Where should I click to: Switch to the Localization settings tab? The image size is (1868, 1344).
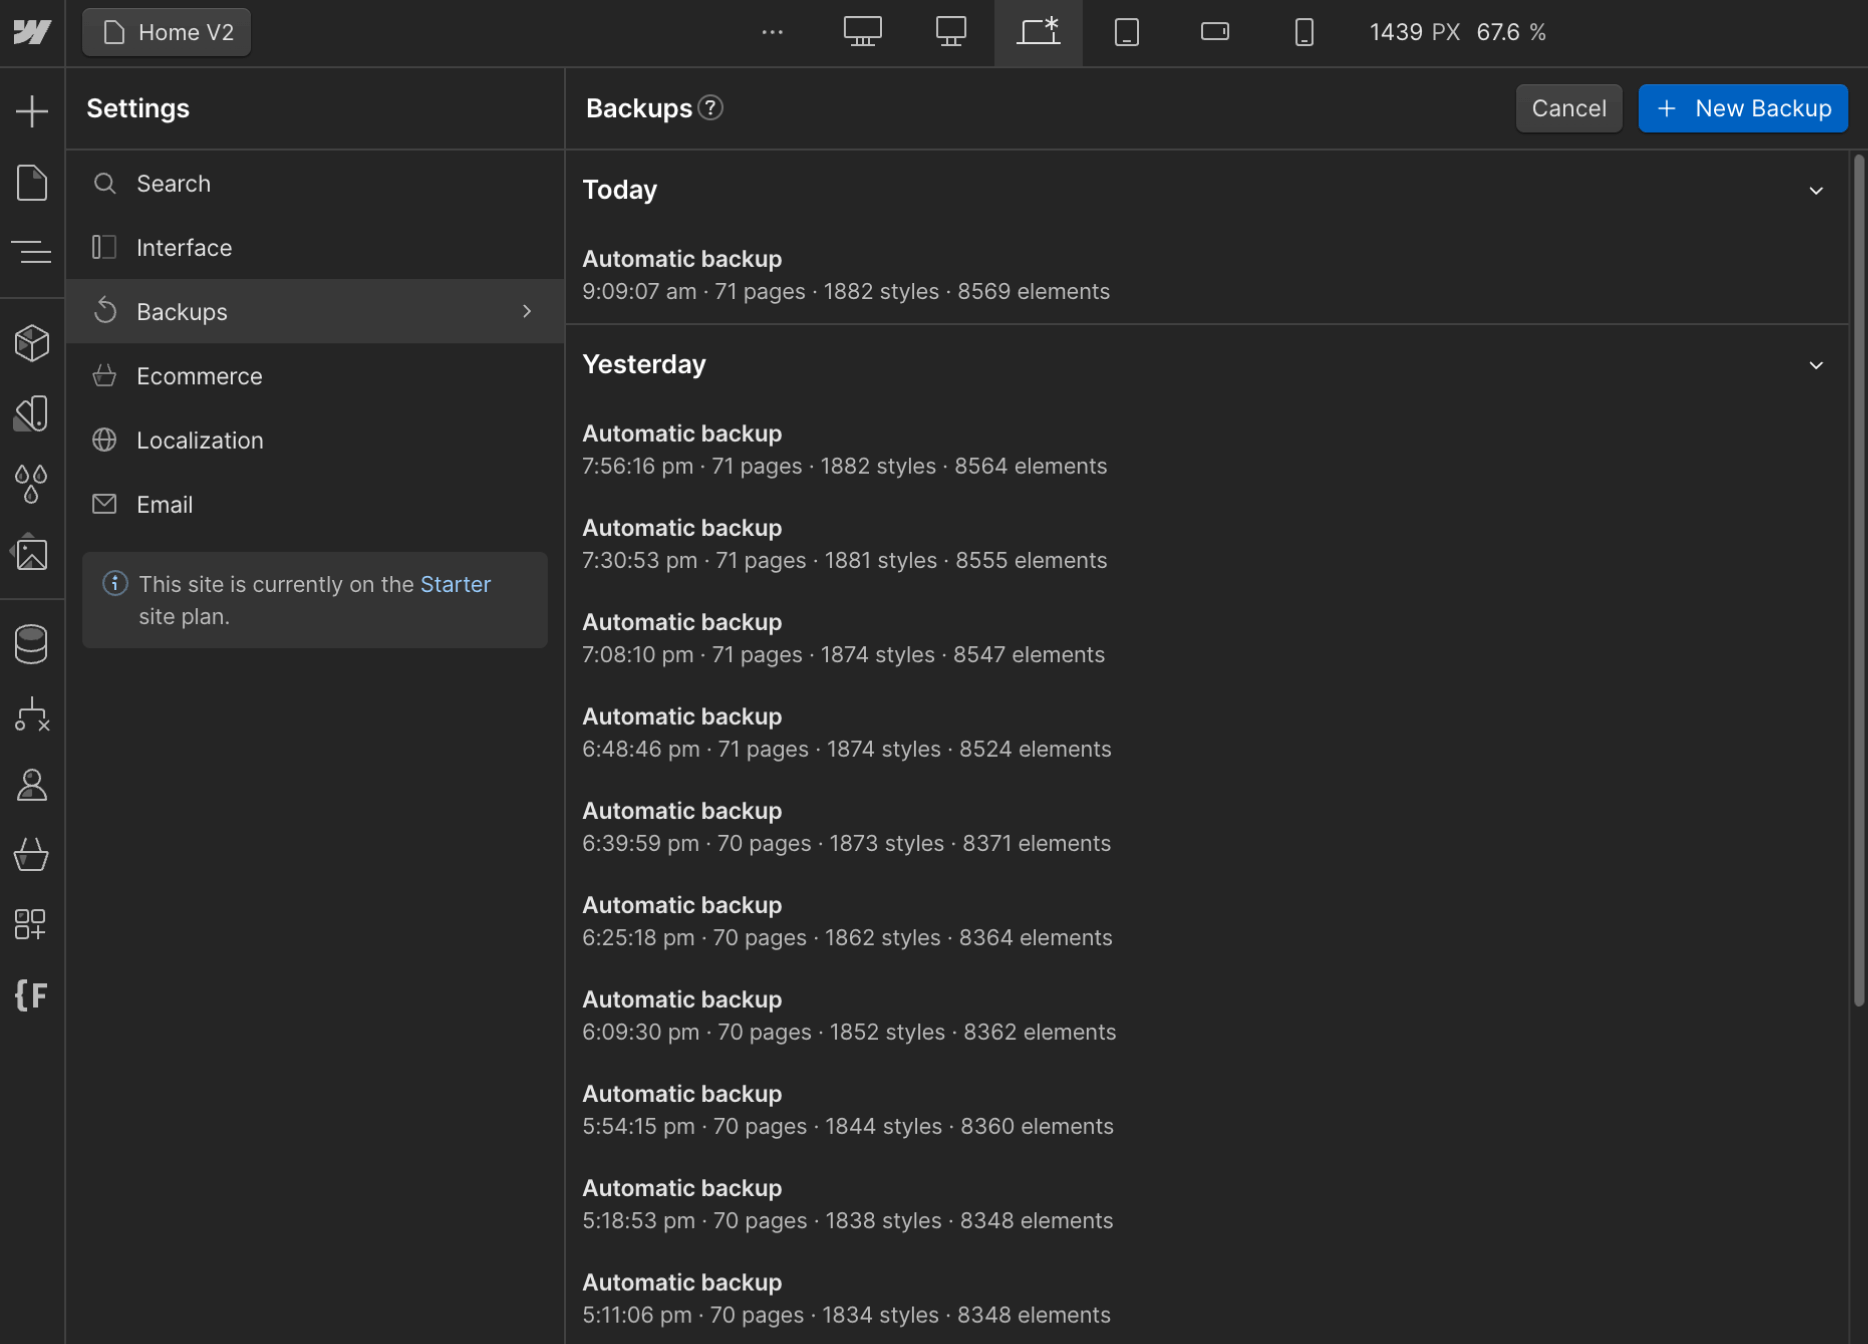coord(200,440)
